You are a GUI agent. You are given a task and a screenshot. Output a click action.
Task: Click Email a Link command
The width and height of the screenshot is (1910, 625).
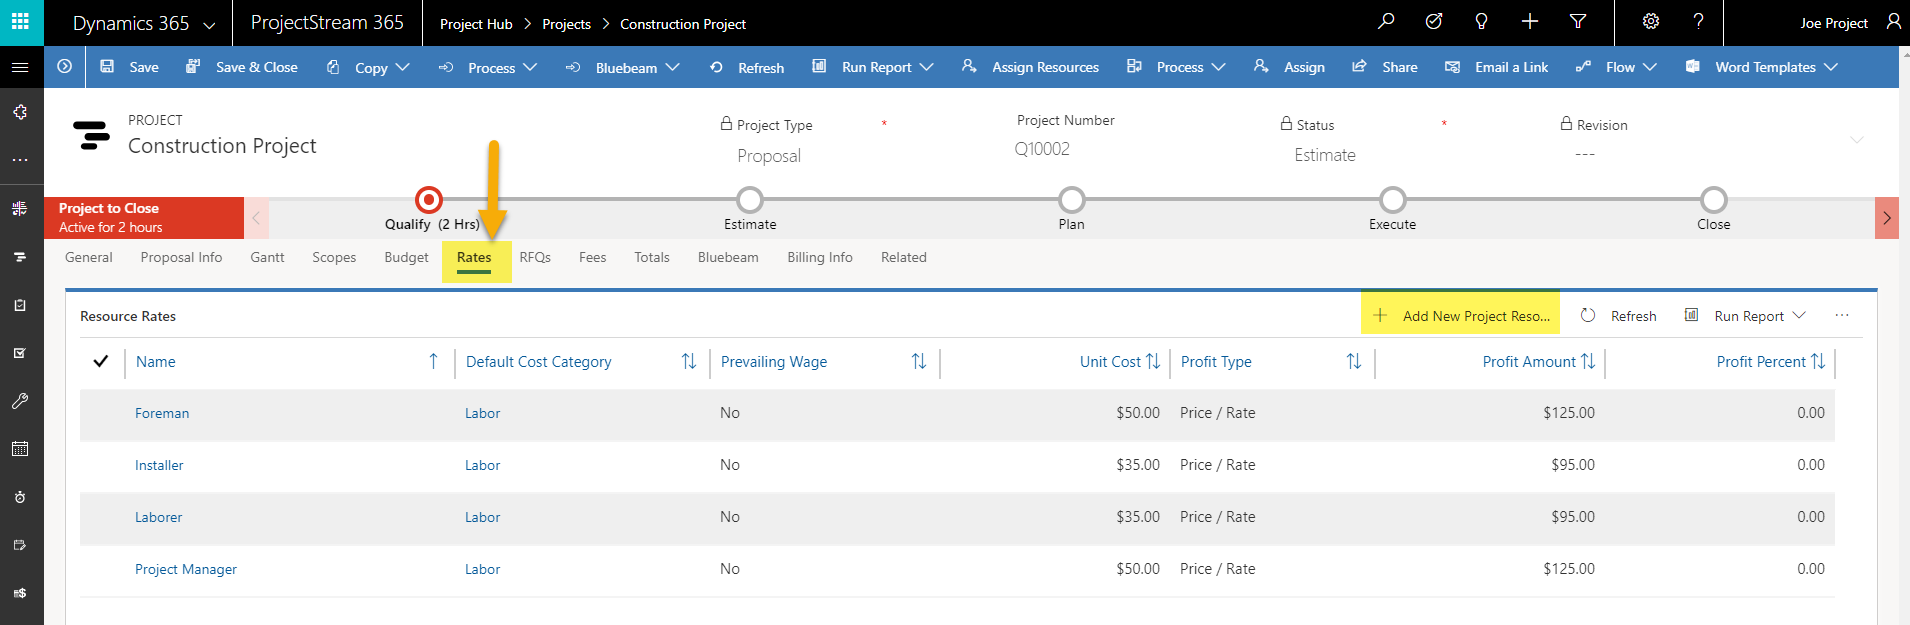(x=1497, y=67)
